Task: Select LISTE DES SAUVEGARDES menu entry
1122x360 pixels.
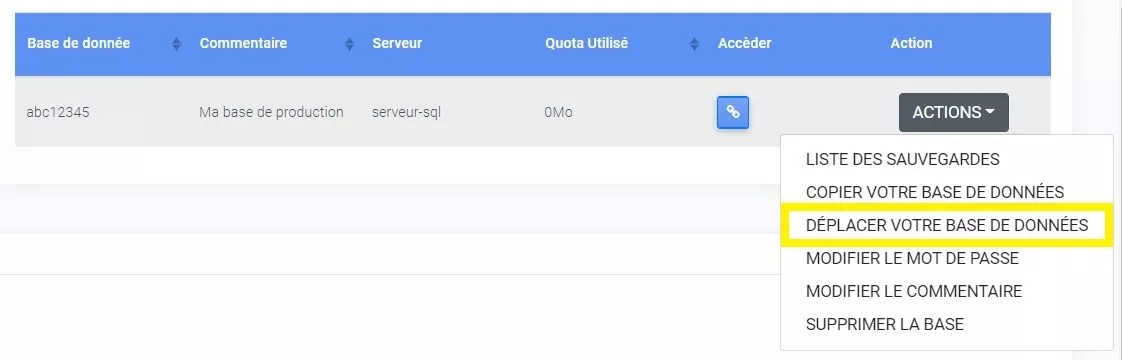Action: 902,159
